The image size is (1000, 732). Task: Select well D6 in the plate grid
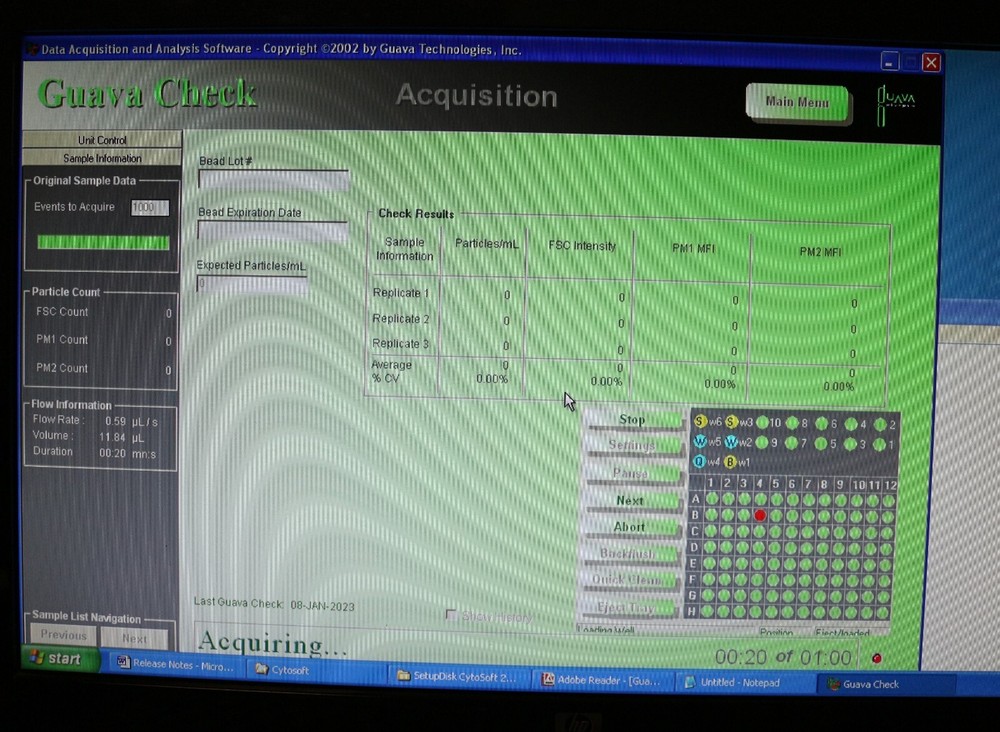[x=790, y=548]
